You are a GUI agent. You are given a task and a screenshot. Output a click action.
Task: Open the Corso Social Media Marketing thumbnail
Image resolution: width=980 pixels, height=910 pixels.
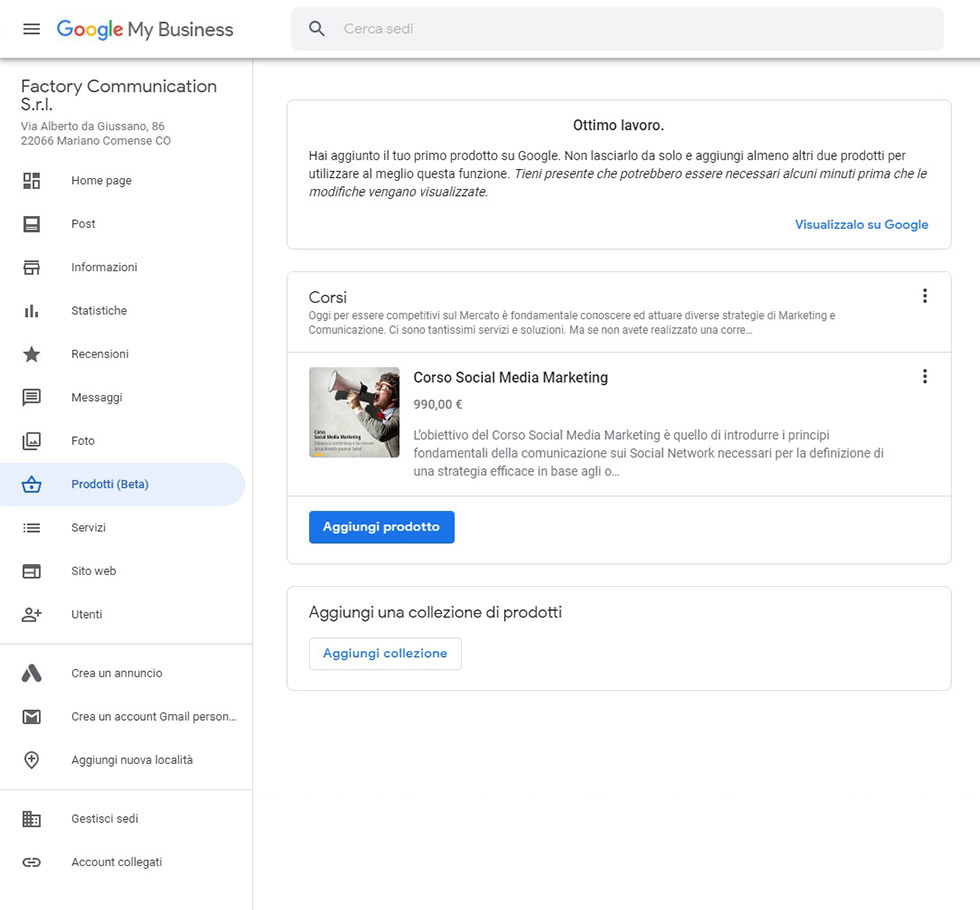pyautogui.click(x=354, y=412)
